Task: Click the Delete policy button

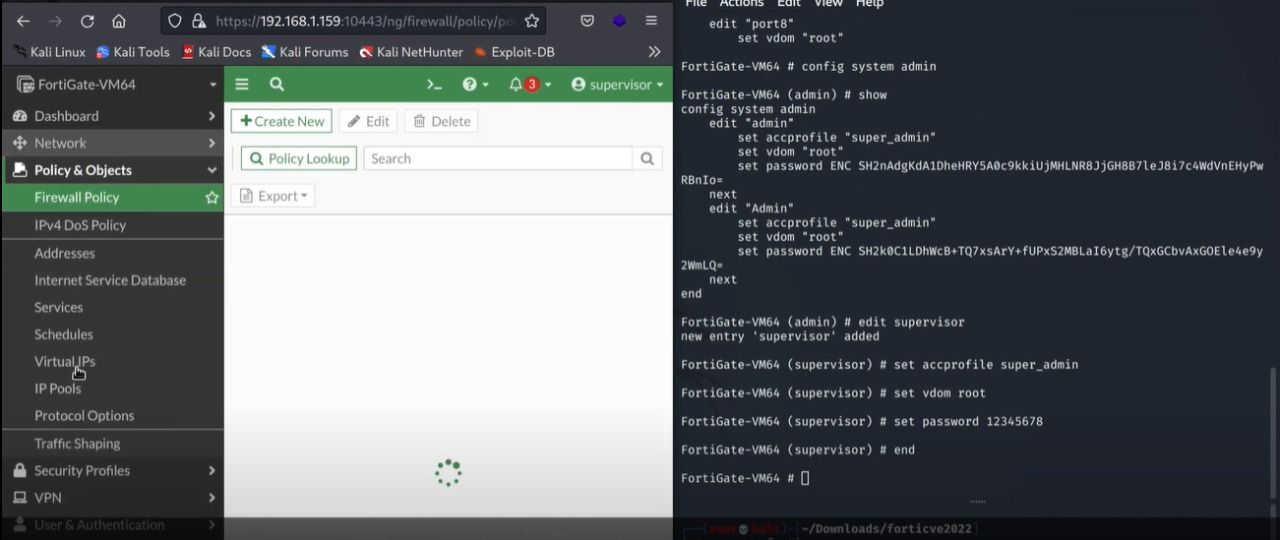Action: point(441,121)
